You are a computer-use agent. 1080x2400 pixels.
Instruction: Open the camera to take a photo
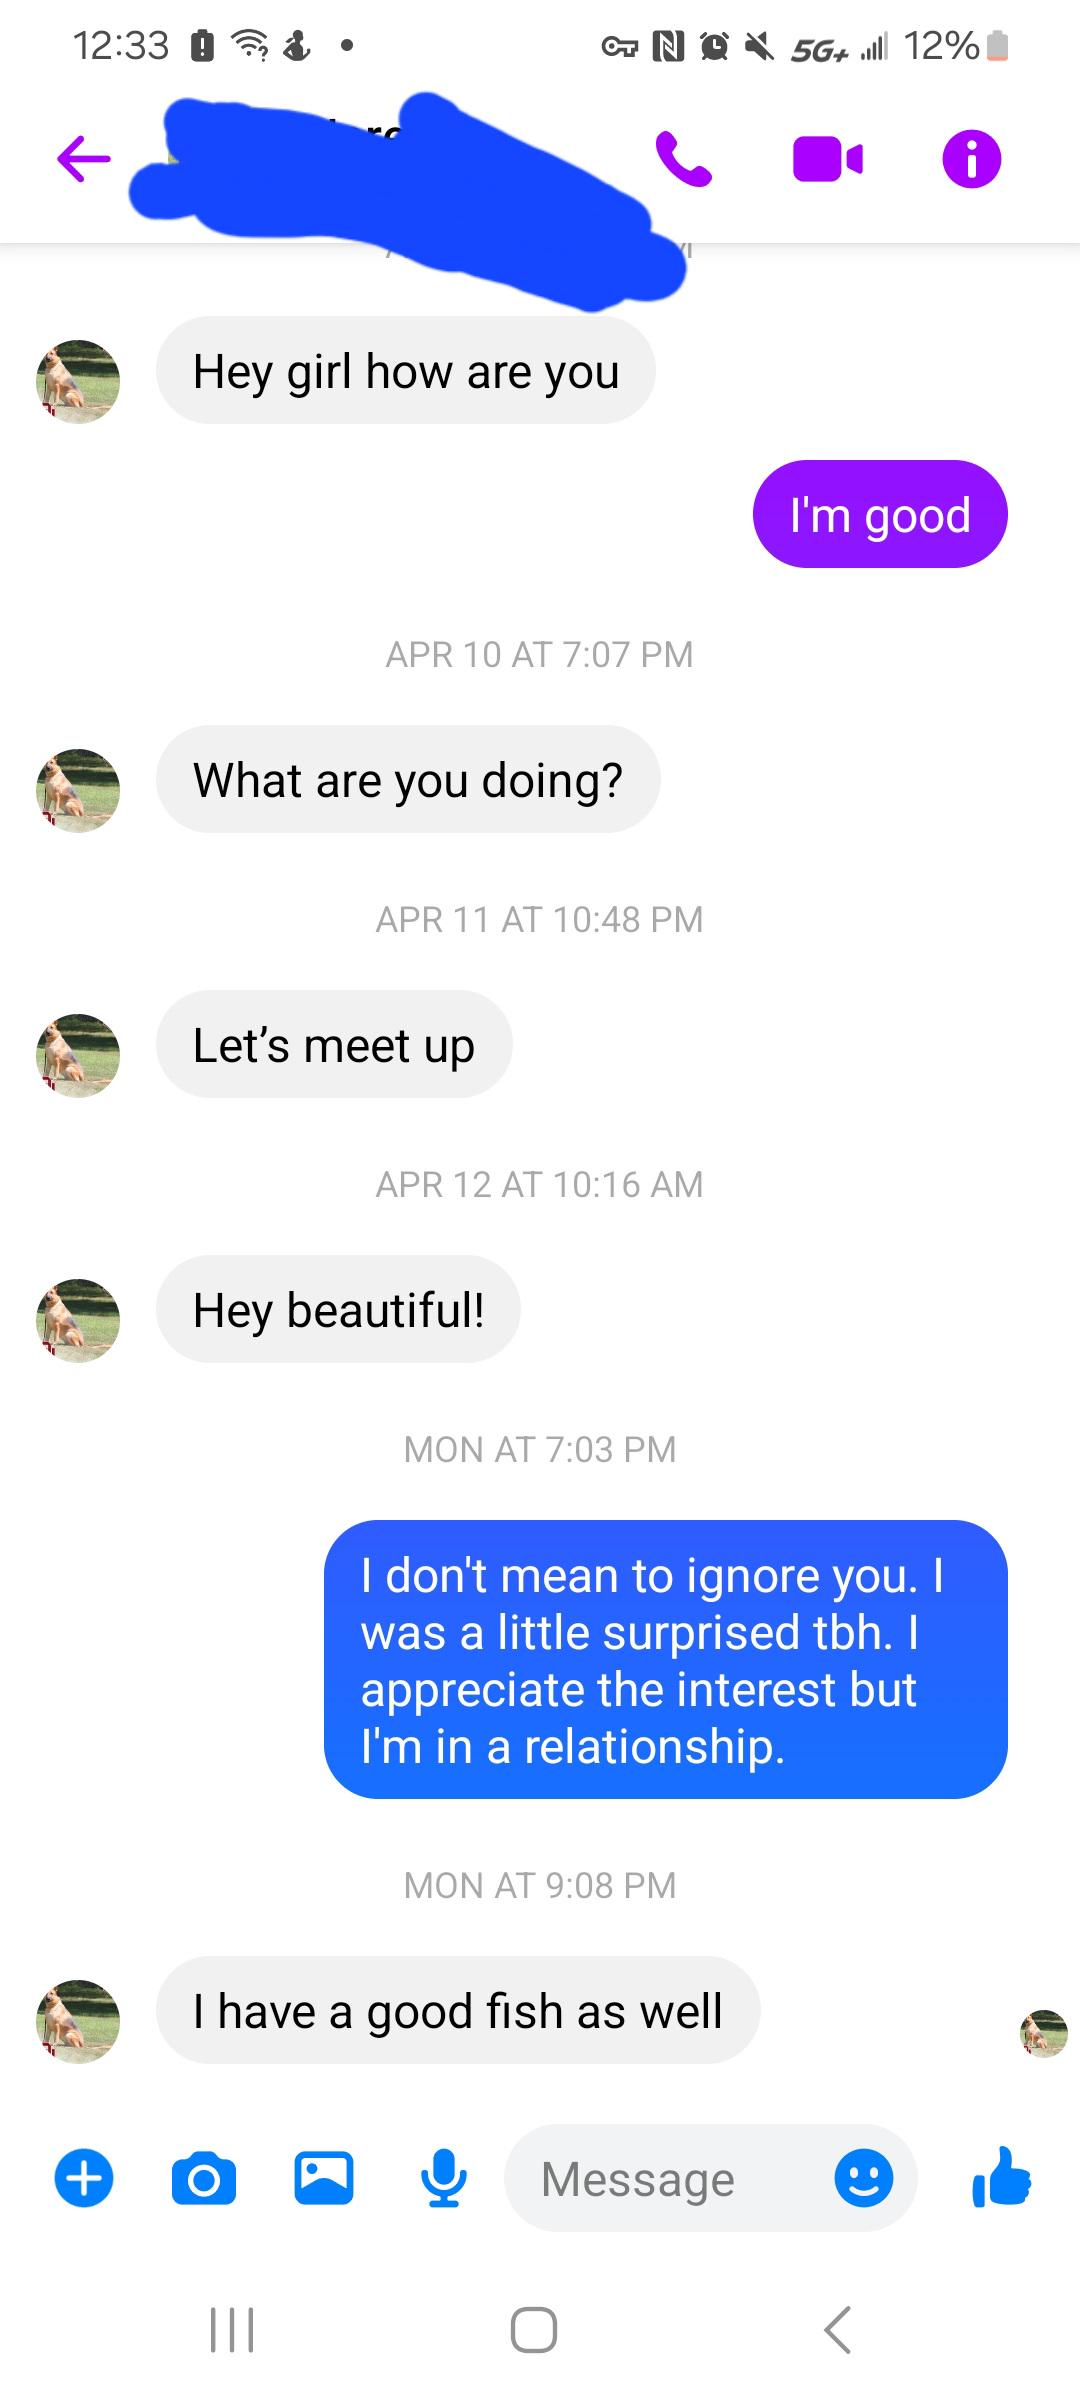click(x=203, y=2178)
